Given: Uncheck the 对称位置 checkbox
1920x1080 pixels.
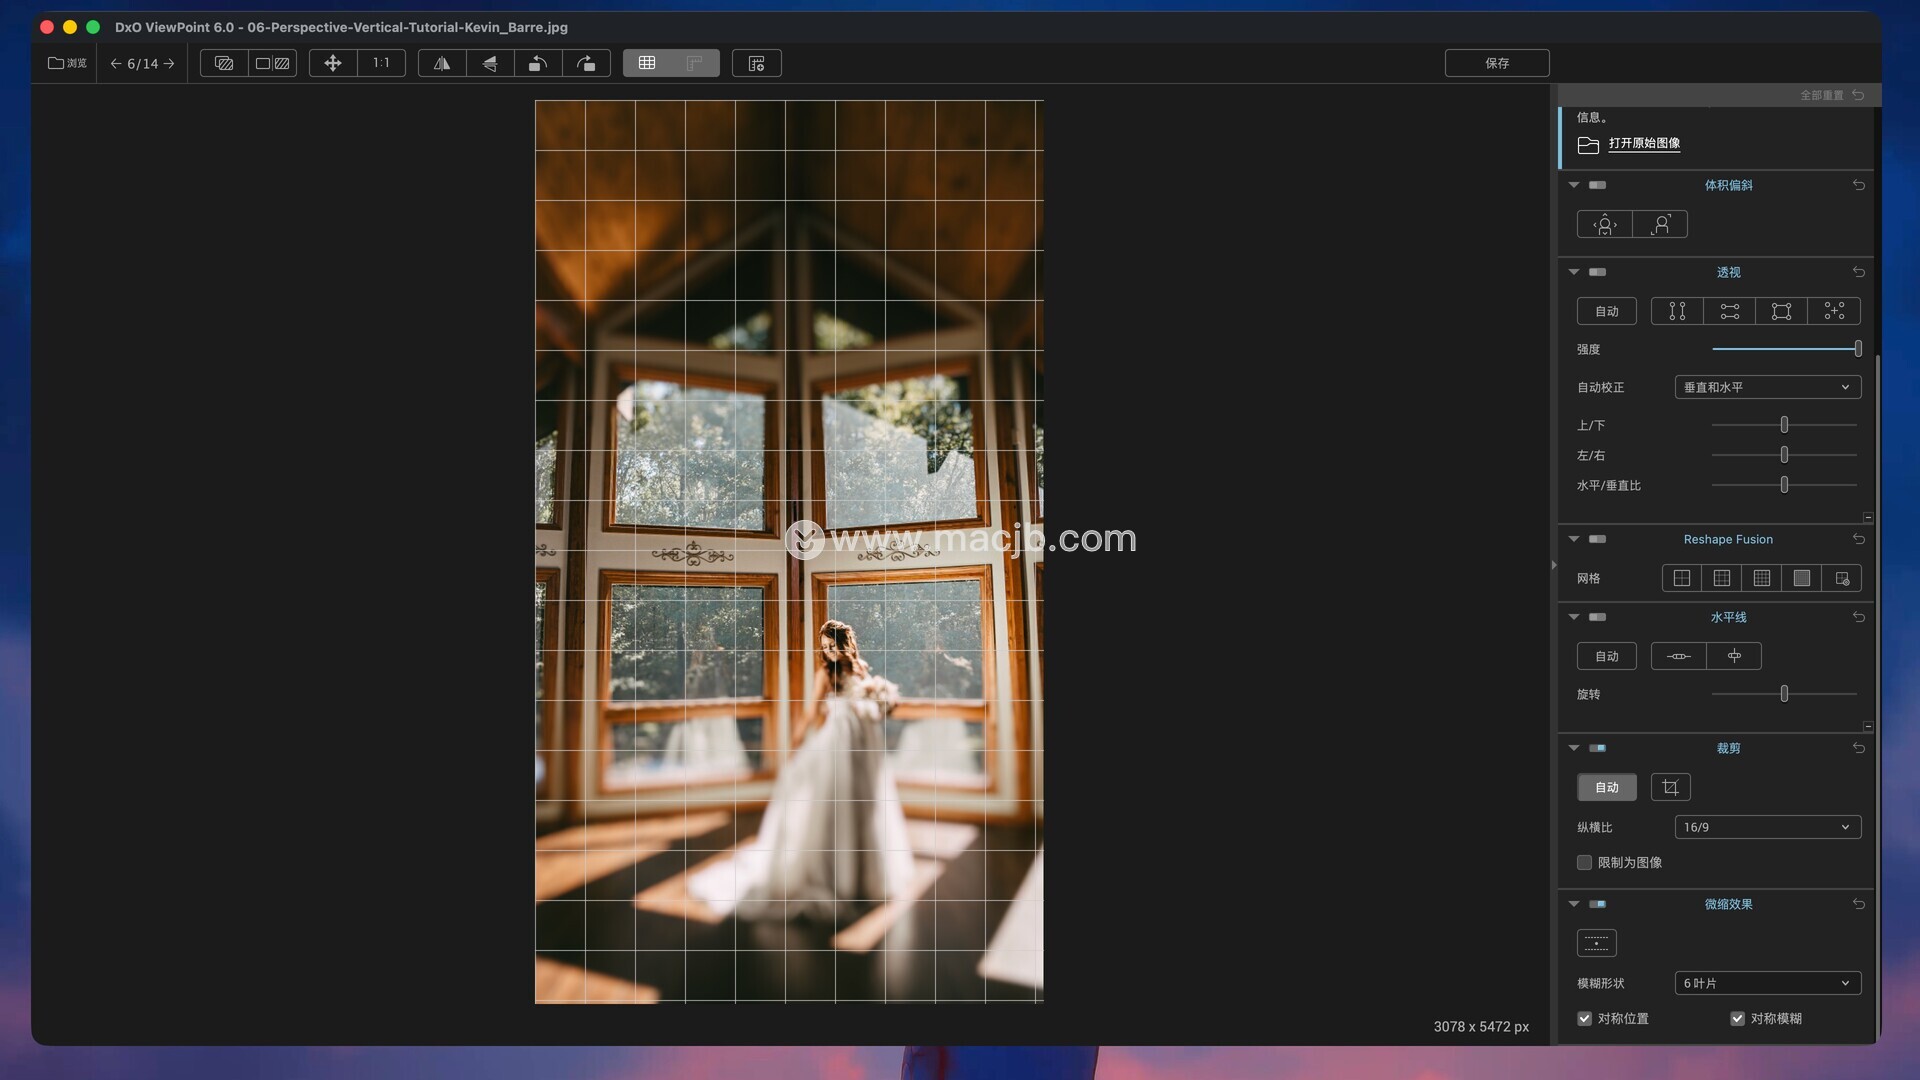Looking at the screenshot, I should click(x=1585, y=1018).
